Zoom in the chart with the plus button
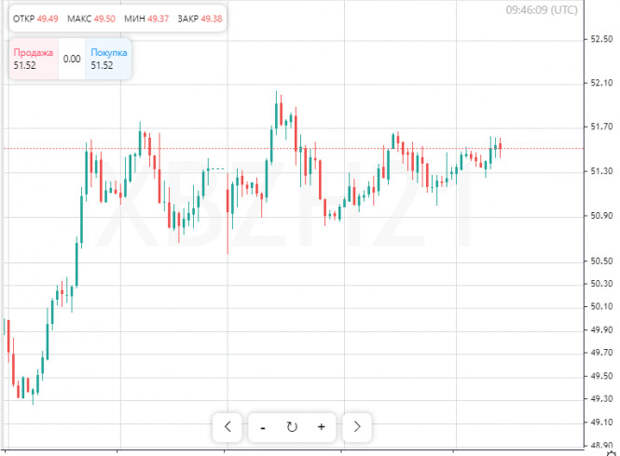620x456 pixels. tap(321, 427)
